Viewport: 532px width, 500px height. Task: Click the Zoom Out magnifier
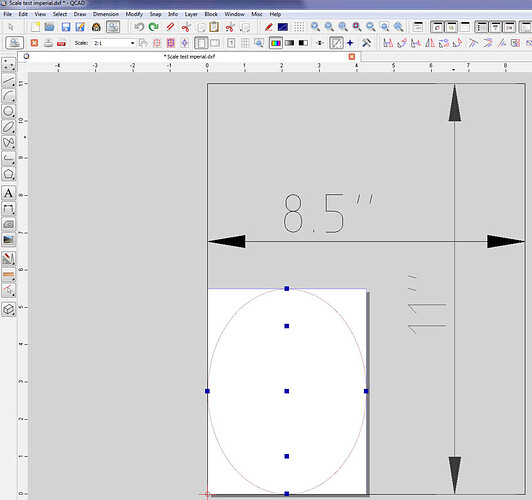(x=329, y=27)
